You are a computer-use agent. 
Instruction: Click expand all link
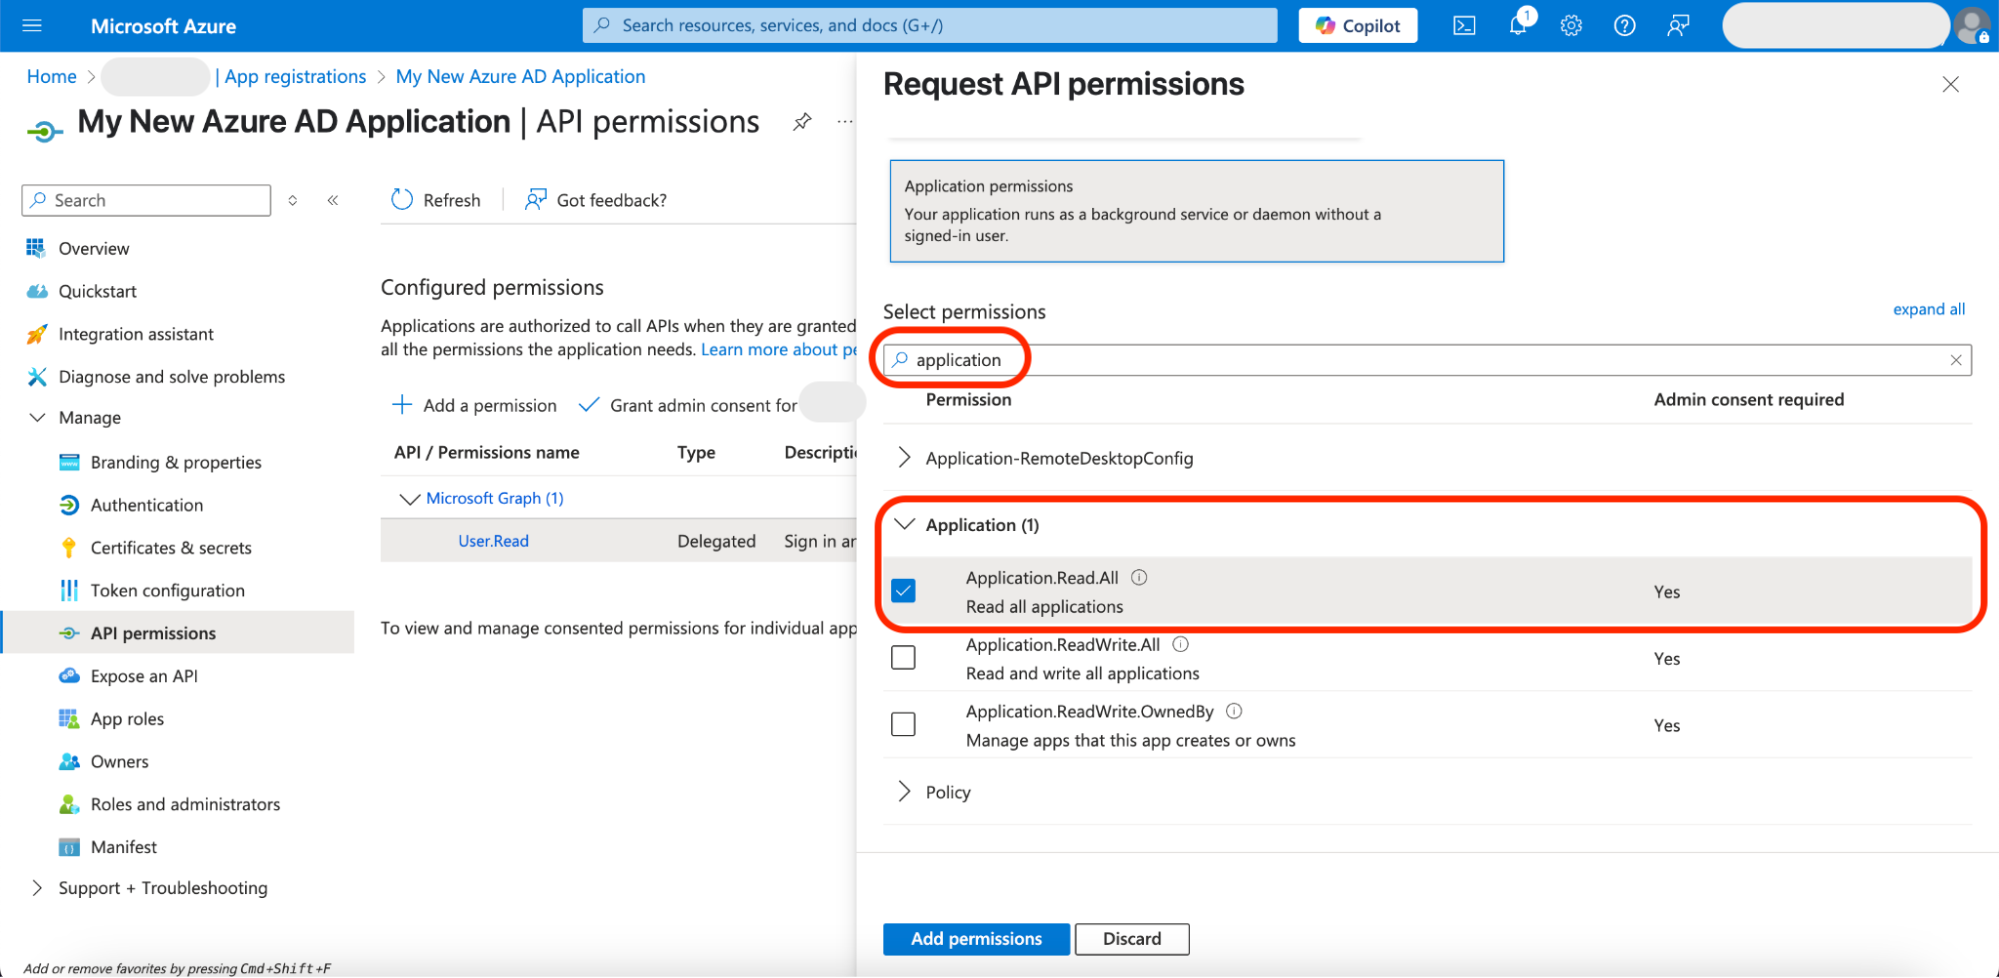[x=1928, y=309]
